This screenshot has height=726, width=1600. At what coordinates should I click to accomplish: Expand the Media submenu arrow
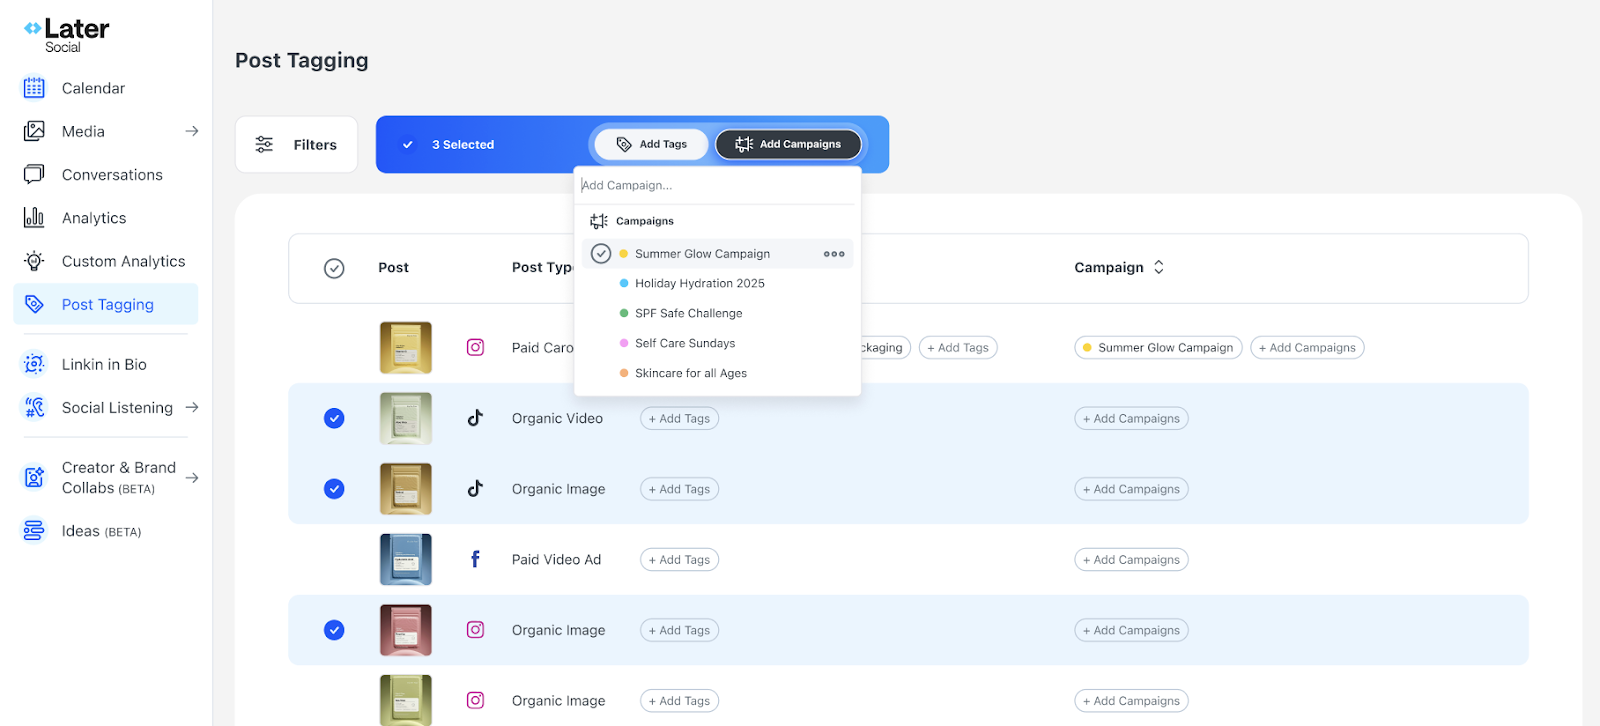coord(192,131)
